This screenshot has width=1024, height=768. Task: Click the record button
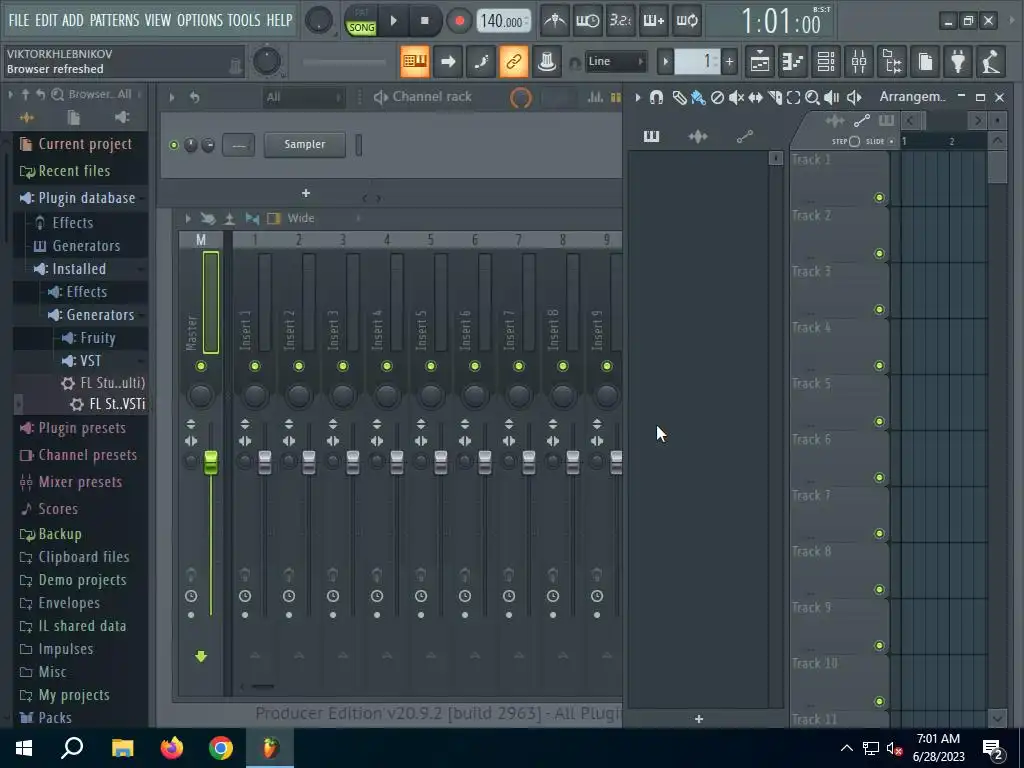pos(459,21)
